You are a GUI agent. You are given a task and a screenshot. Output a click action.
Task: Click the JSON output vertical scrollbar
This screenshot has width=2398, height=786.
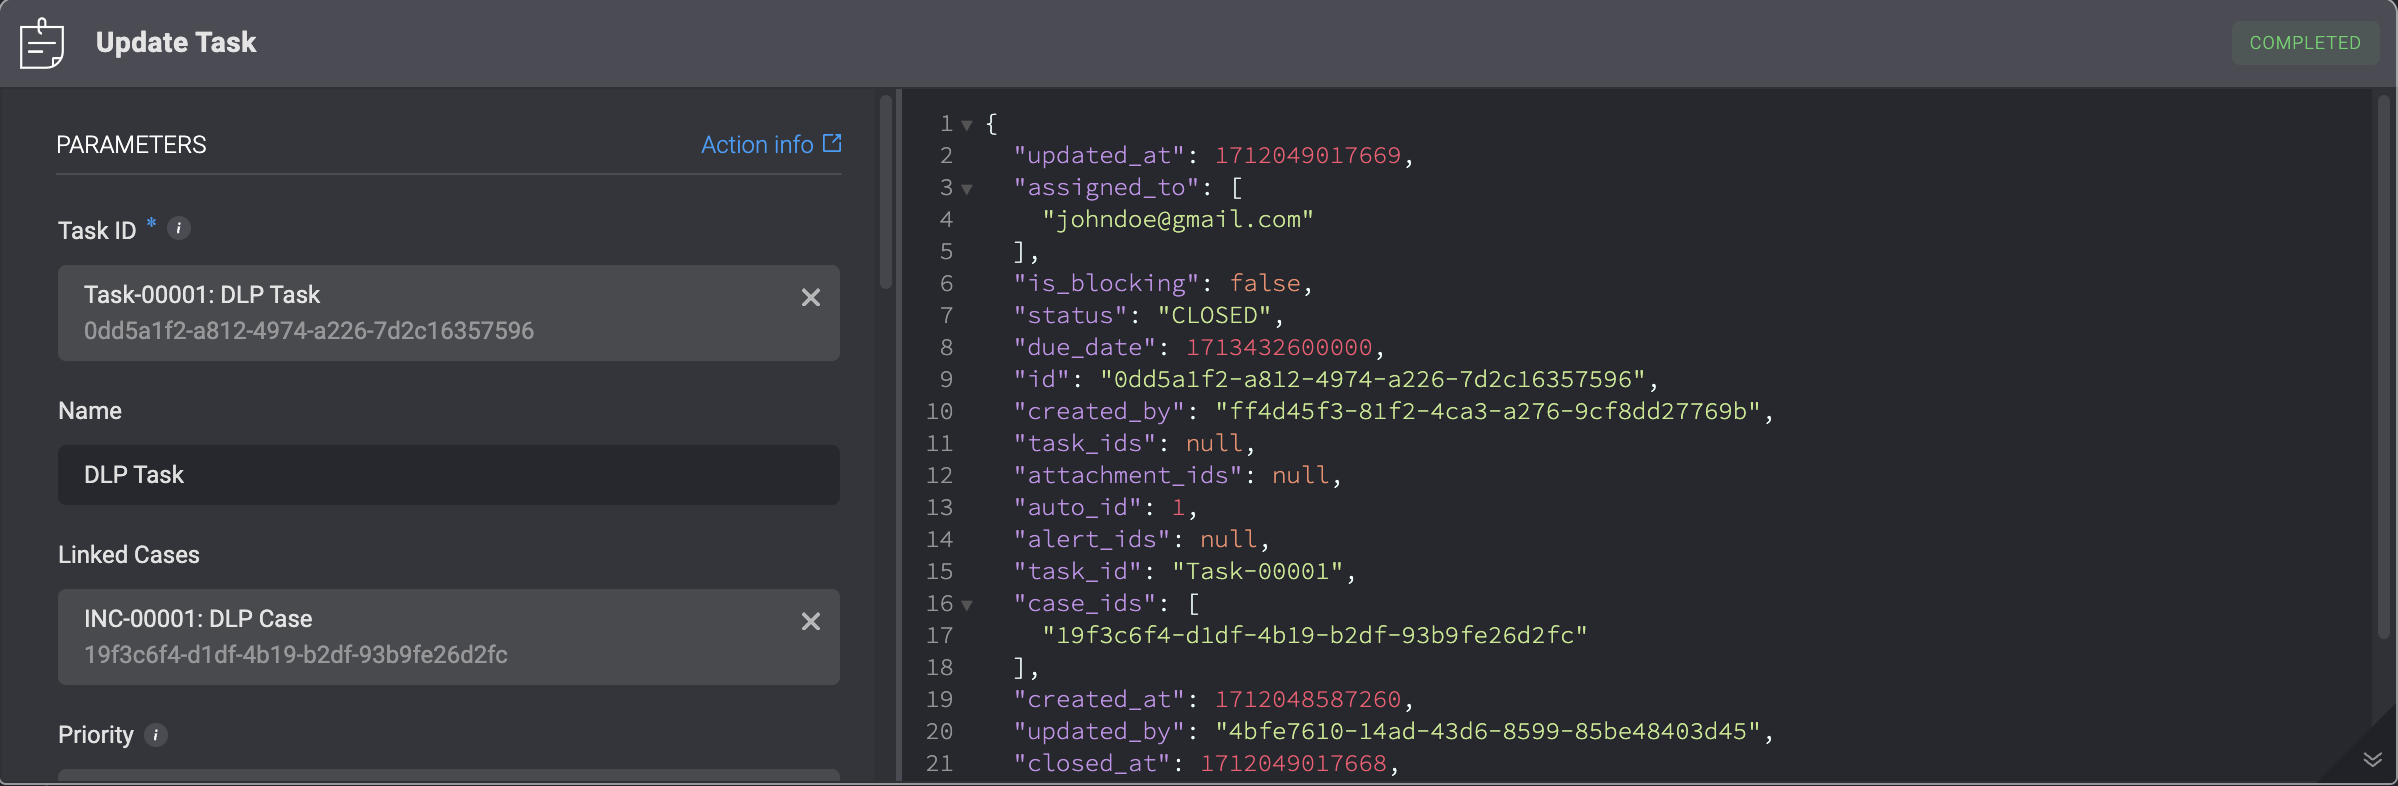point(2383,366)
